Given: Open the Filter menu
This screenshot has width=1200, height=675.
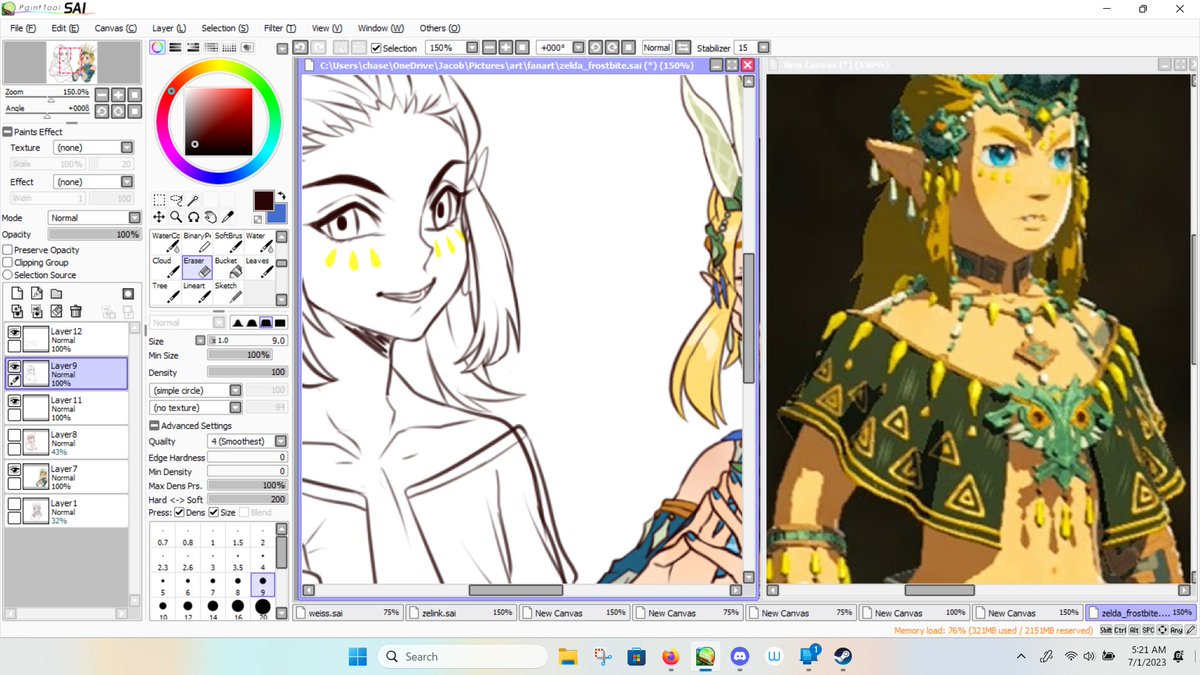Looking at the screenshot, I should tap(278, 28).
